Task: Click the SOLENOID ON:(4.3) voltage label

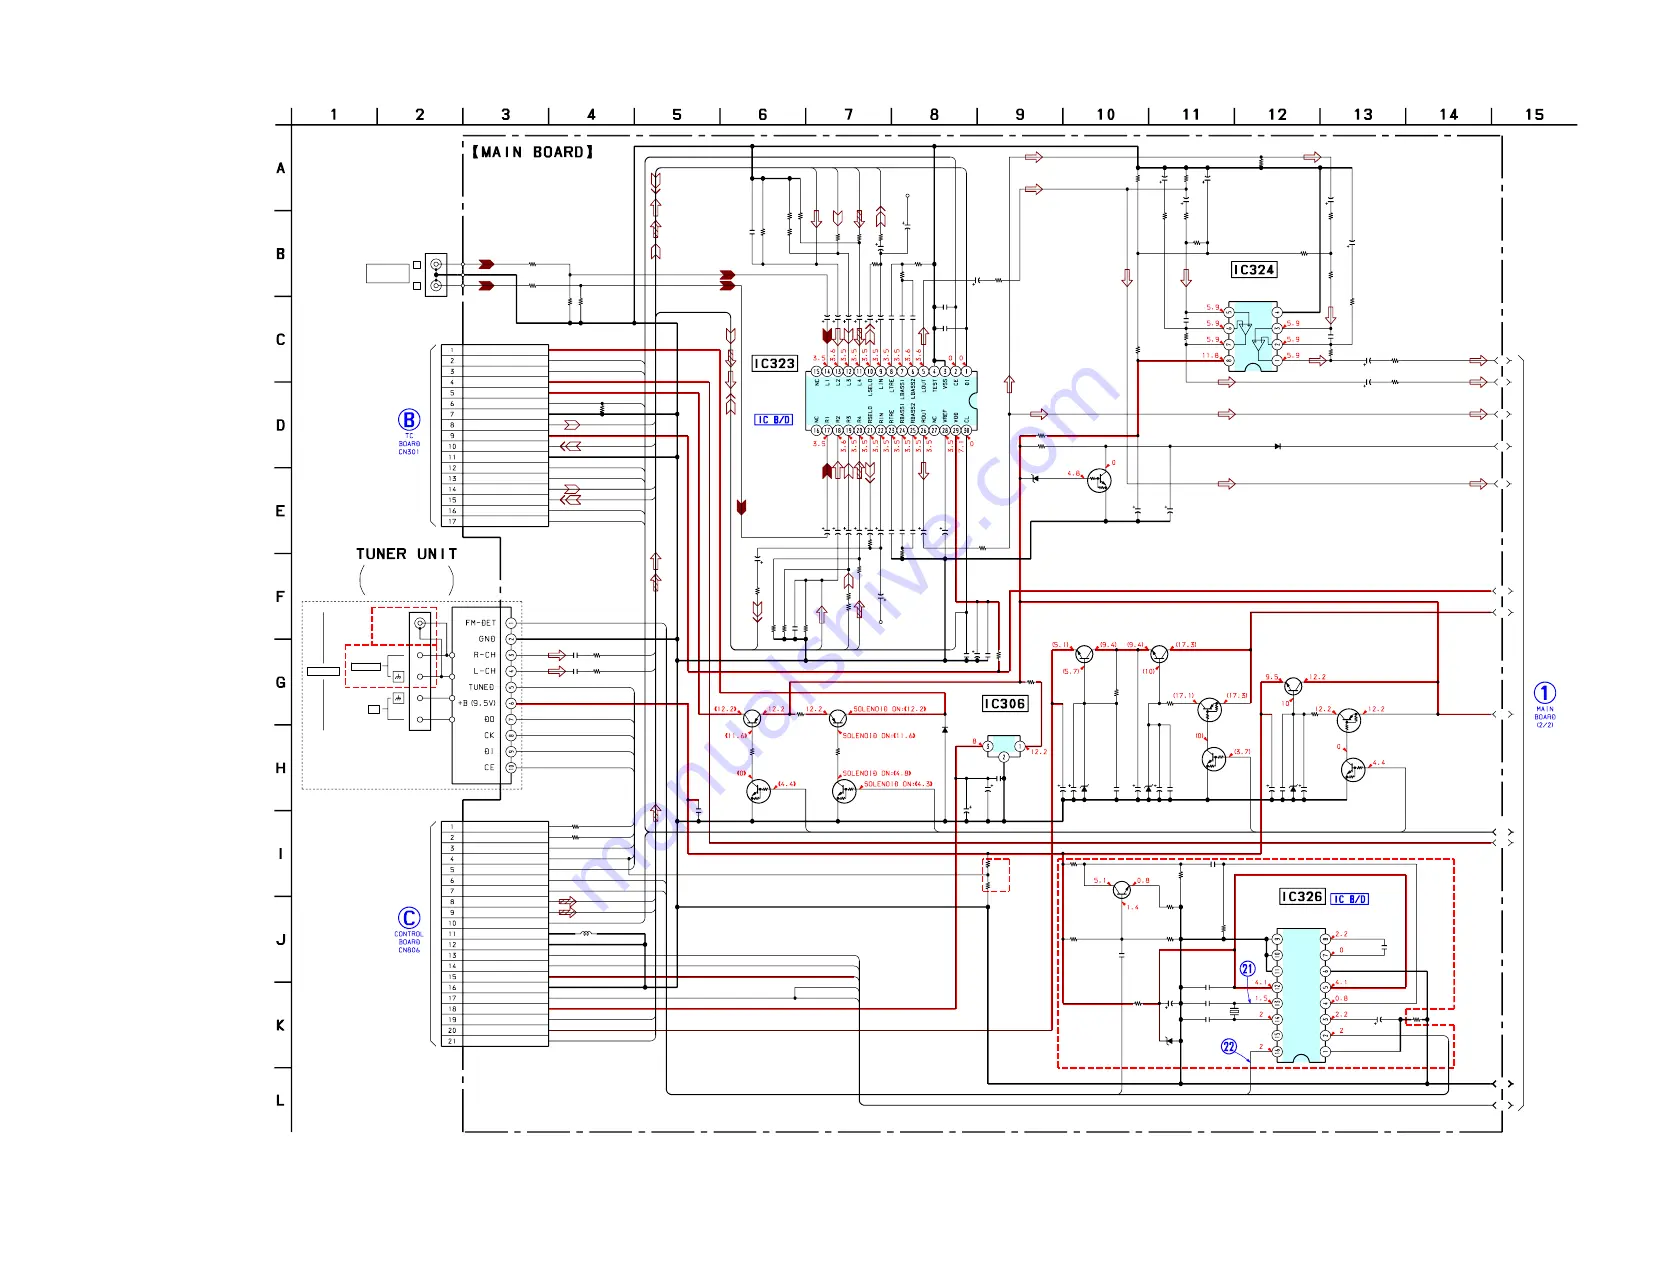Action: tap(898, 784)
